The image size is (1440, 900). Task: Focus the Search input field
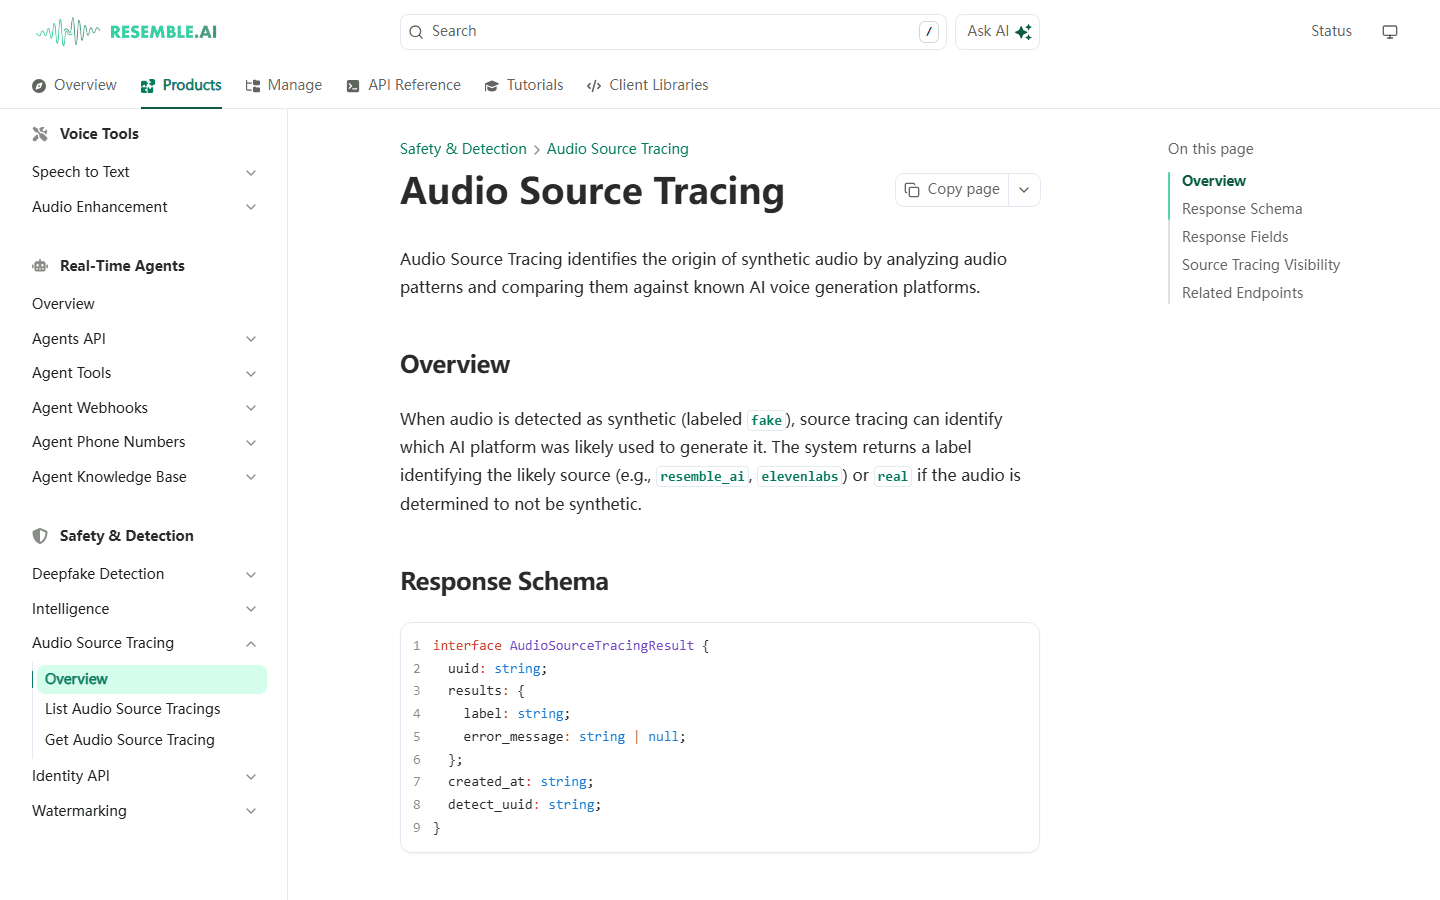pyautogui.click(x=673, y=32)
